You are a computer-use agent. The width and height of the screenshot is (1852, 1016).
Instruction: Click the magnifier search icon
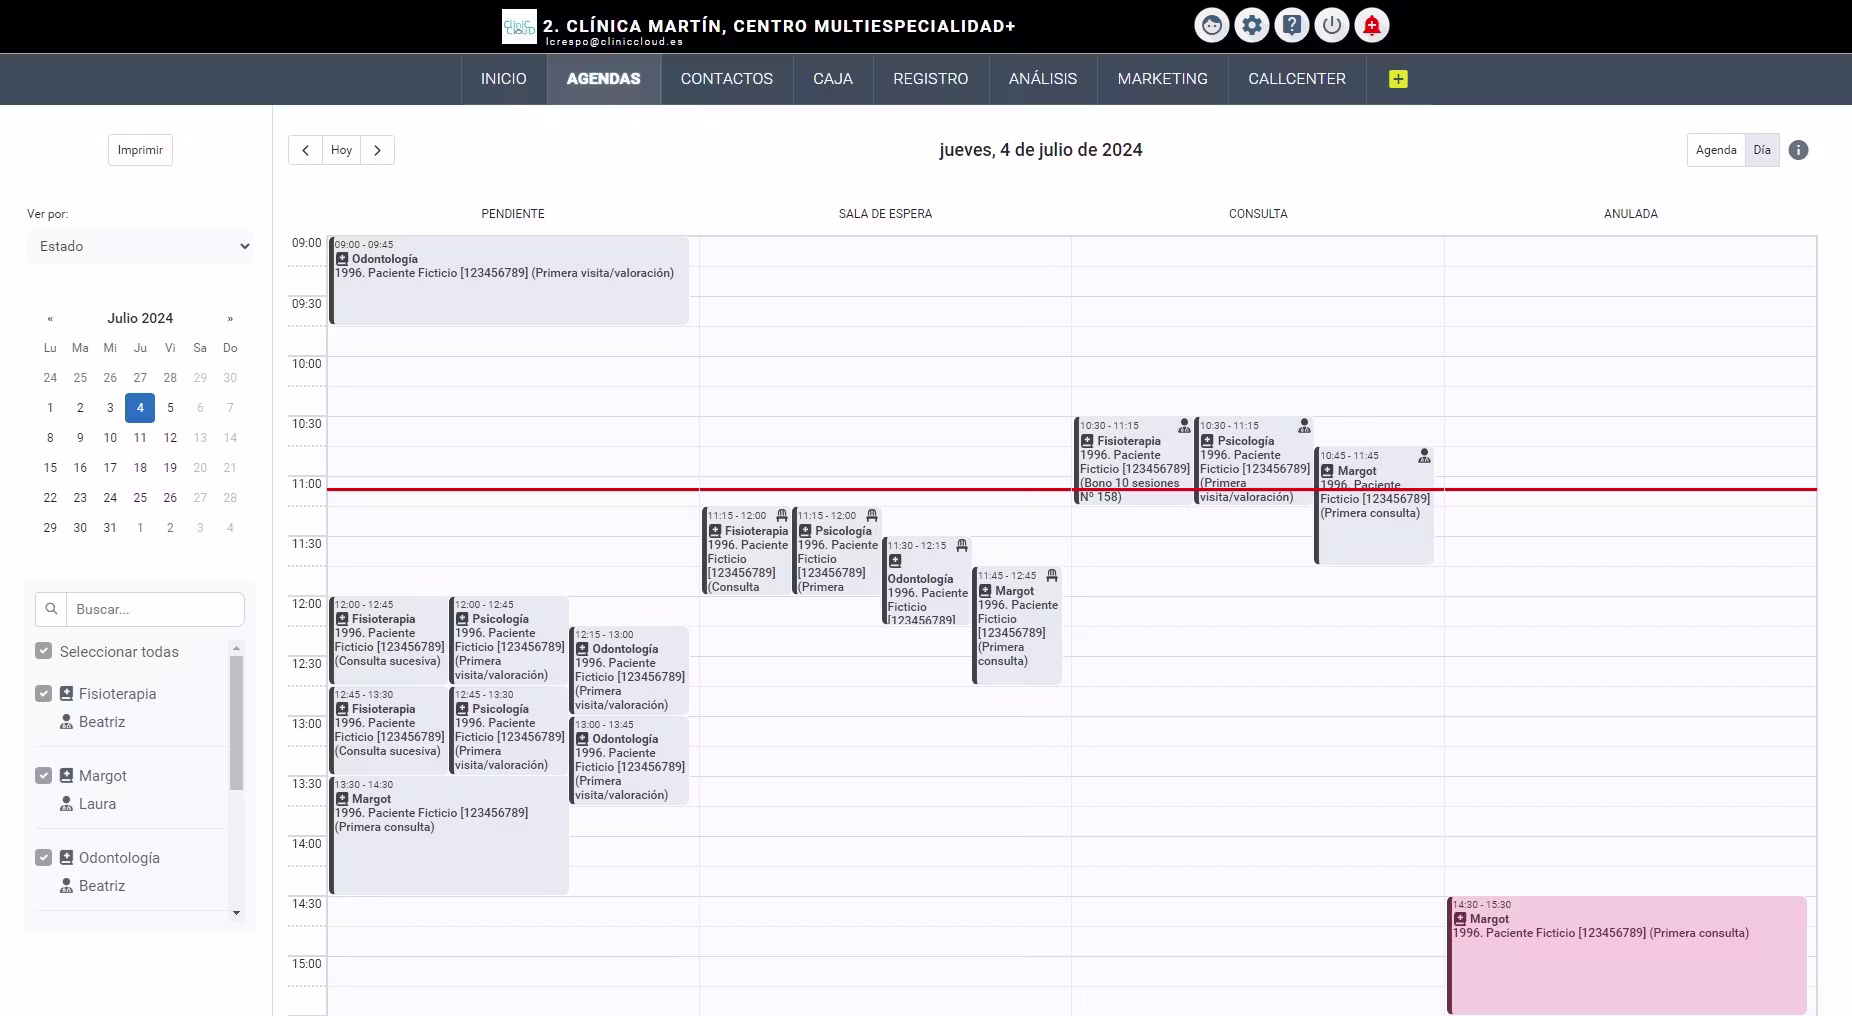pyautogui.click(x=52, y=609)
